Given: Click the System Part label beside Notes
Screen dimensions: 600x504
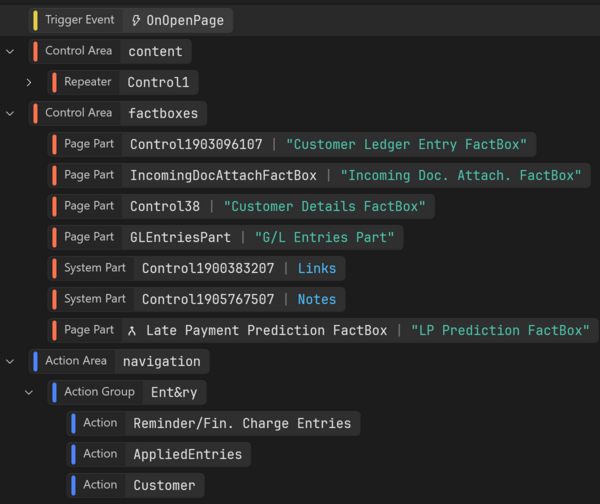Looking at the screenshot, I should tap(95, 299).
